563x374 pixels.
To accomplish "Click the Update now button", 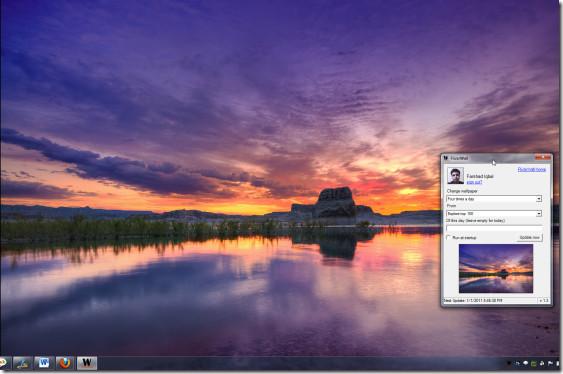I will (530, 238).
